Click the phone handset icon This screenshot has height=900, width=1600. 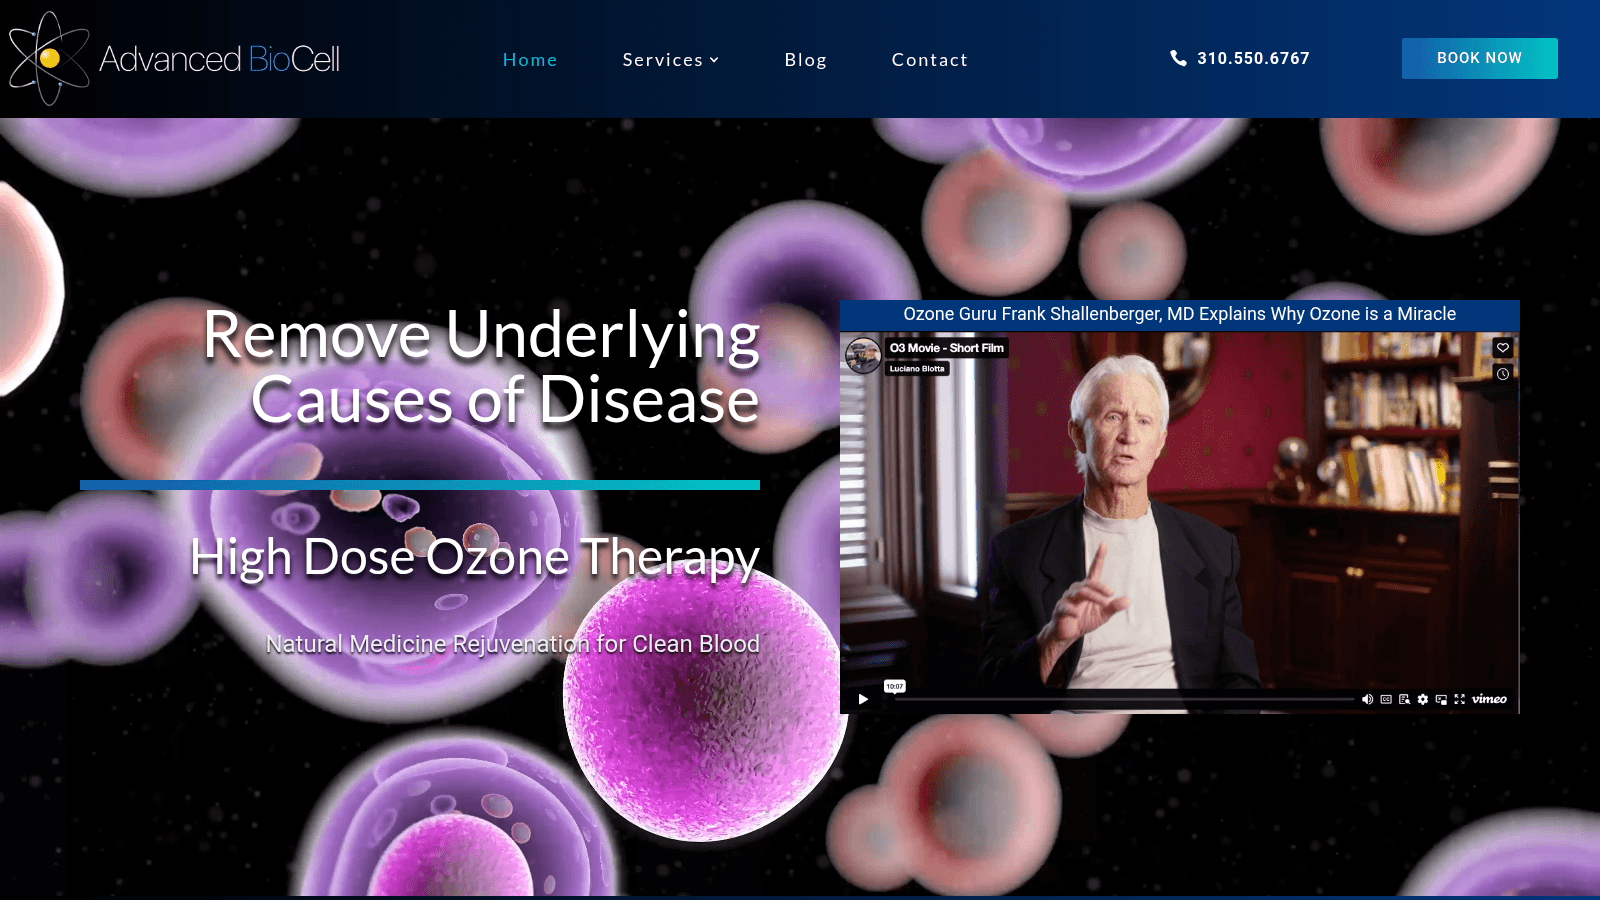pos(1178,58)
